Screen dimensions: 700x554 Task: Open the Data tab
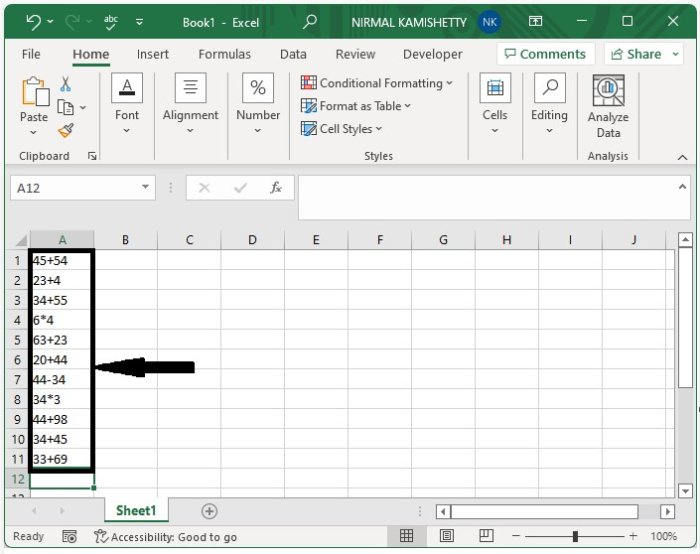tap(293, 54)
